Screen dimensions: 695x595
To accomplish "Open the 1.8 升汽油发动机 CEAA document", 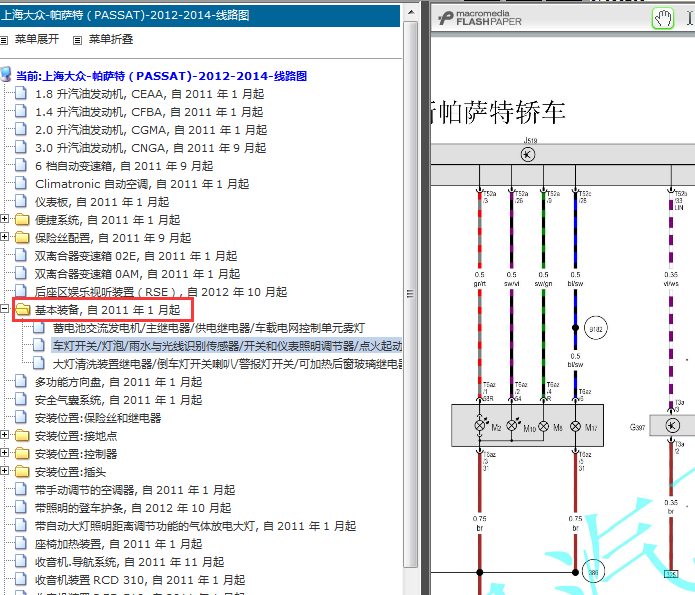I will (x=149, y=94).
